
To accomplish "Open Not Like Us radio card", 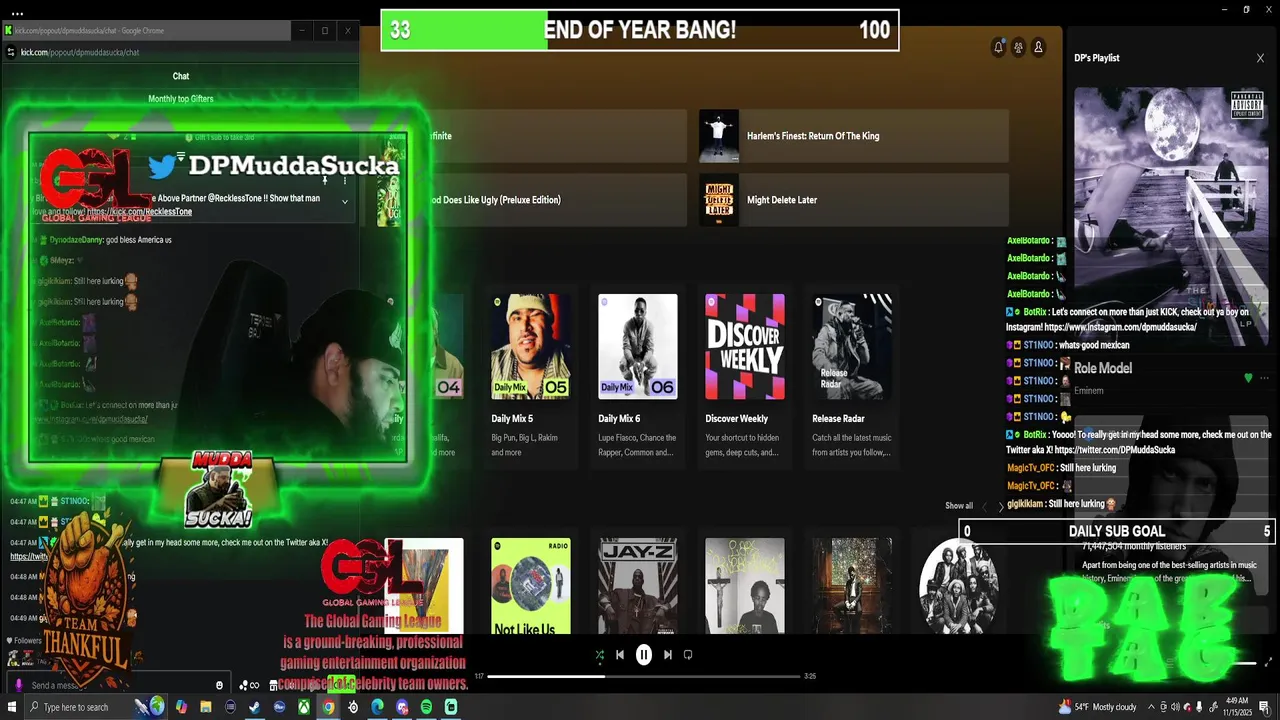I will (531, 587).
